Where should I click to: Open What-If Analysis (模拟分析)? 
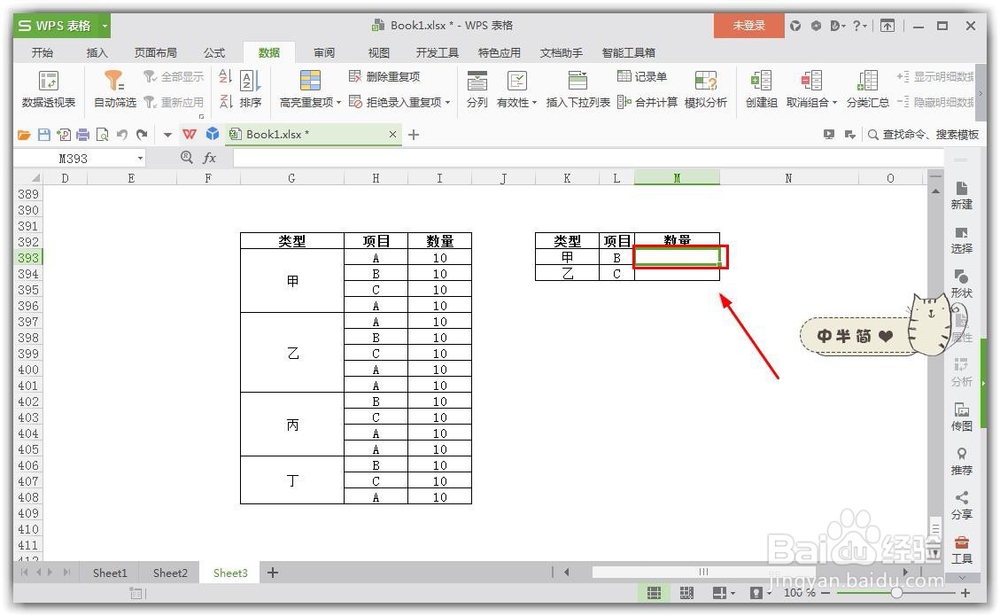[705, 89]
